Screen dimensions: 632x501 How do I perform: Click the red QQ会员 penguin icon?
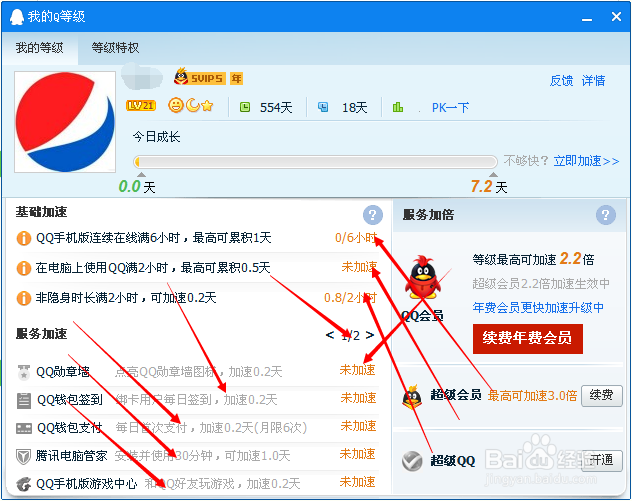[x=423, y=276]
